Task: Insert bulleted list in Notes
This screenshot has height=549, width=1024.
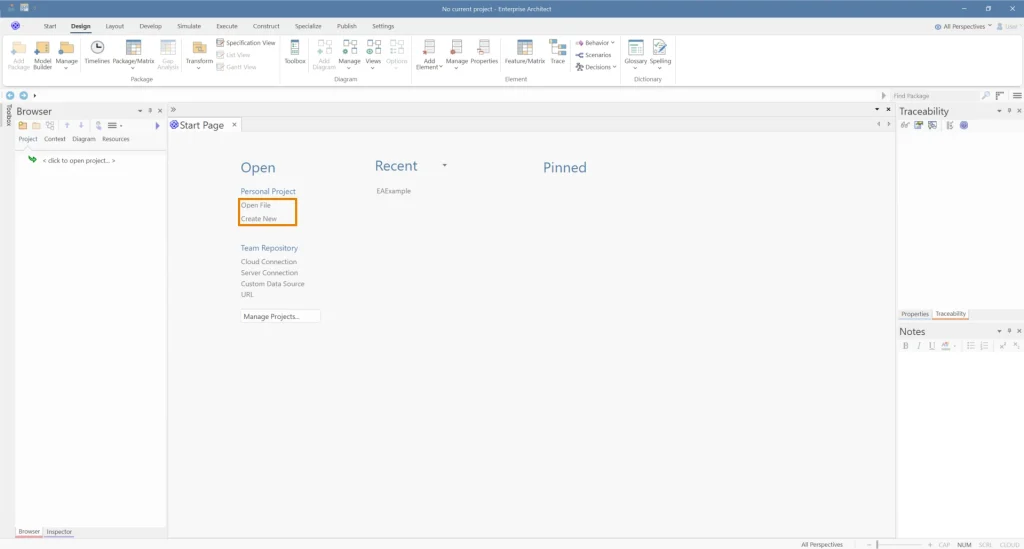Action: click(x=970, y=346)
